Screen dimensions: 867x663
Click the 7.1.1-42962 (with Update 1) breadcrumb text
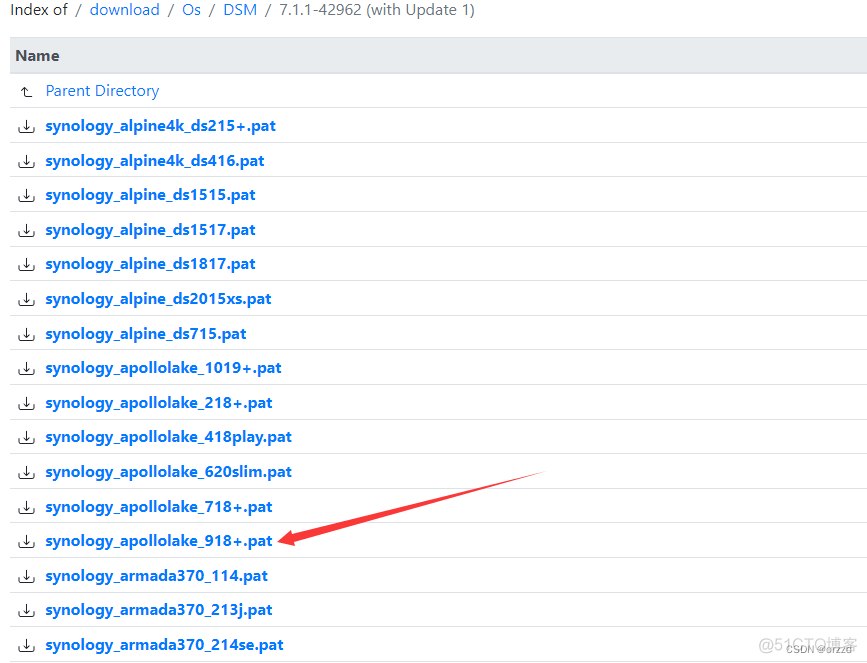tap(377, 10)
